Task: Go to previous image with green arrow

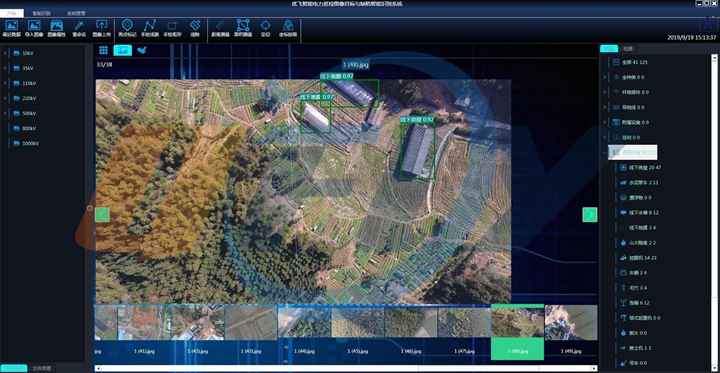Action: tap(102, 215)
